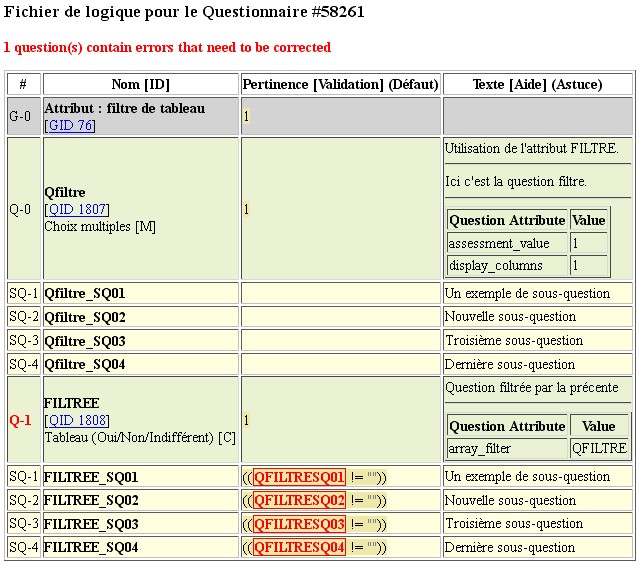
Task: Select the Qfiltre_SQ01 subquestion name
Action: click(x=85, y=294)
